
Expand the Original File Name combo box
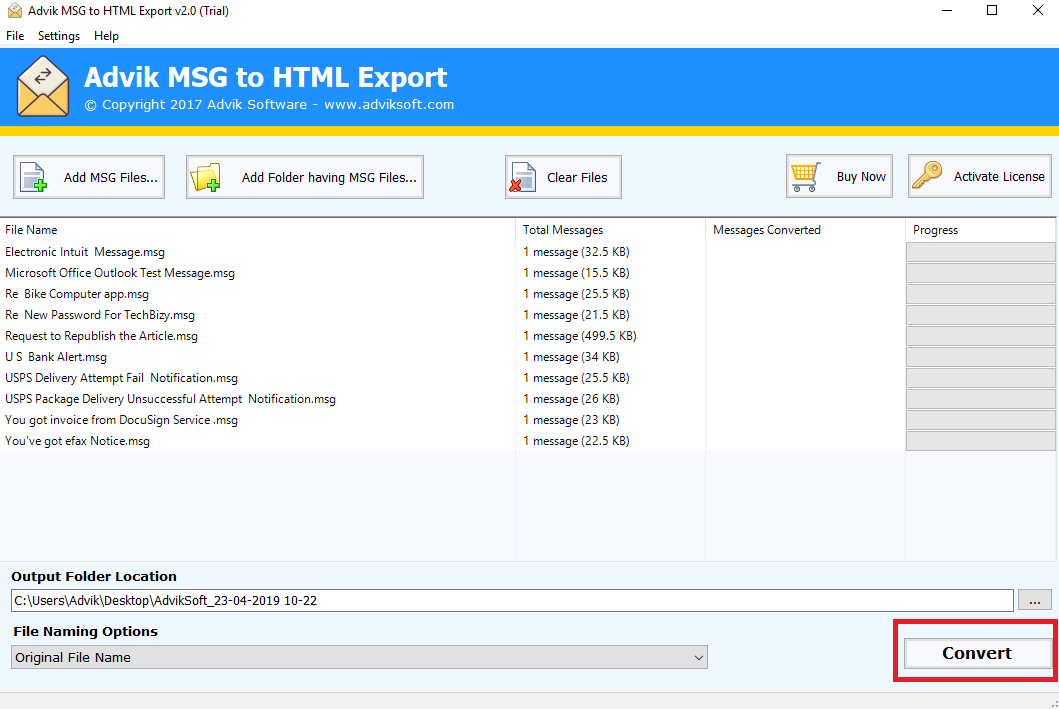[x=357, y=657]
